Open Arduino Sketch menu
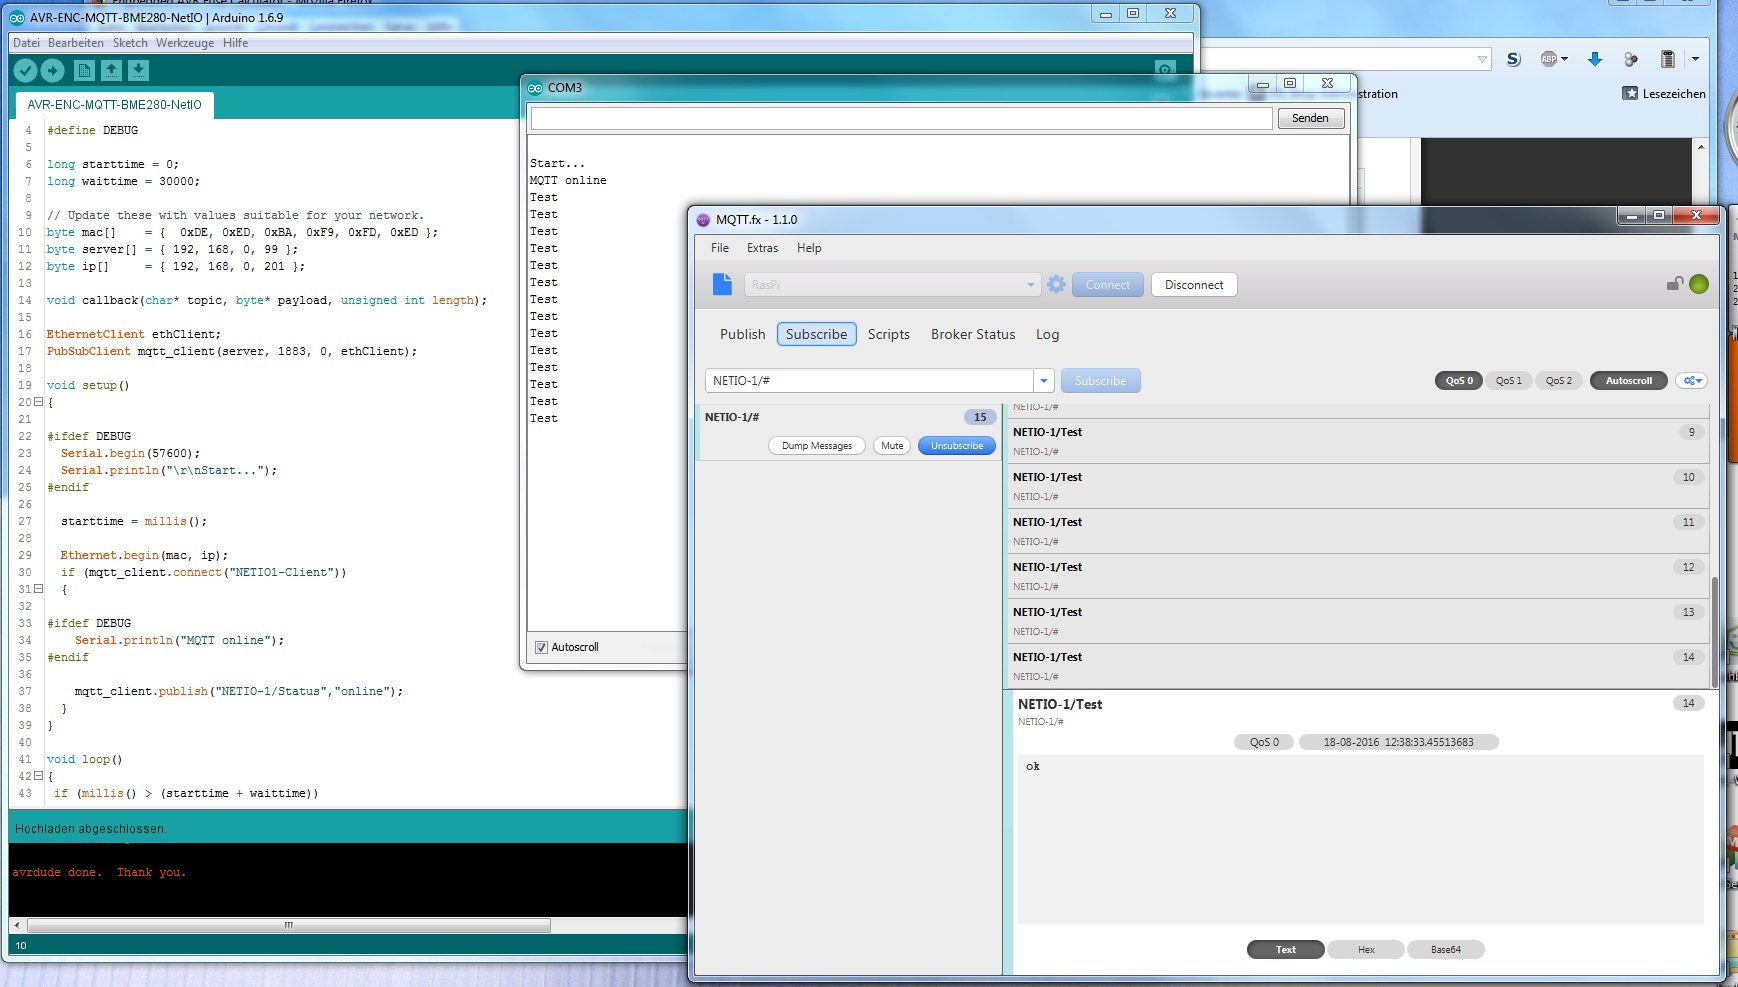 pyautogui.click(x=130, y=43)
